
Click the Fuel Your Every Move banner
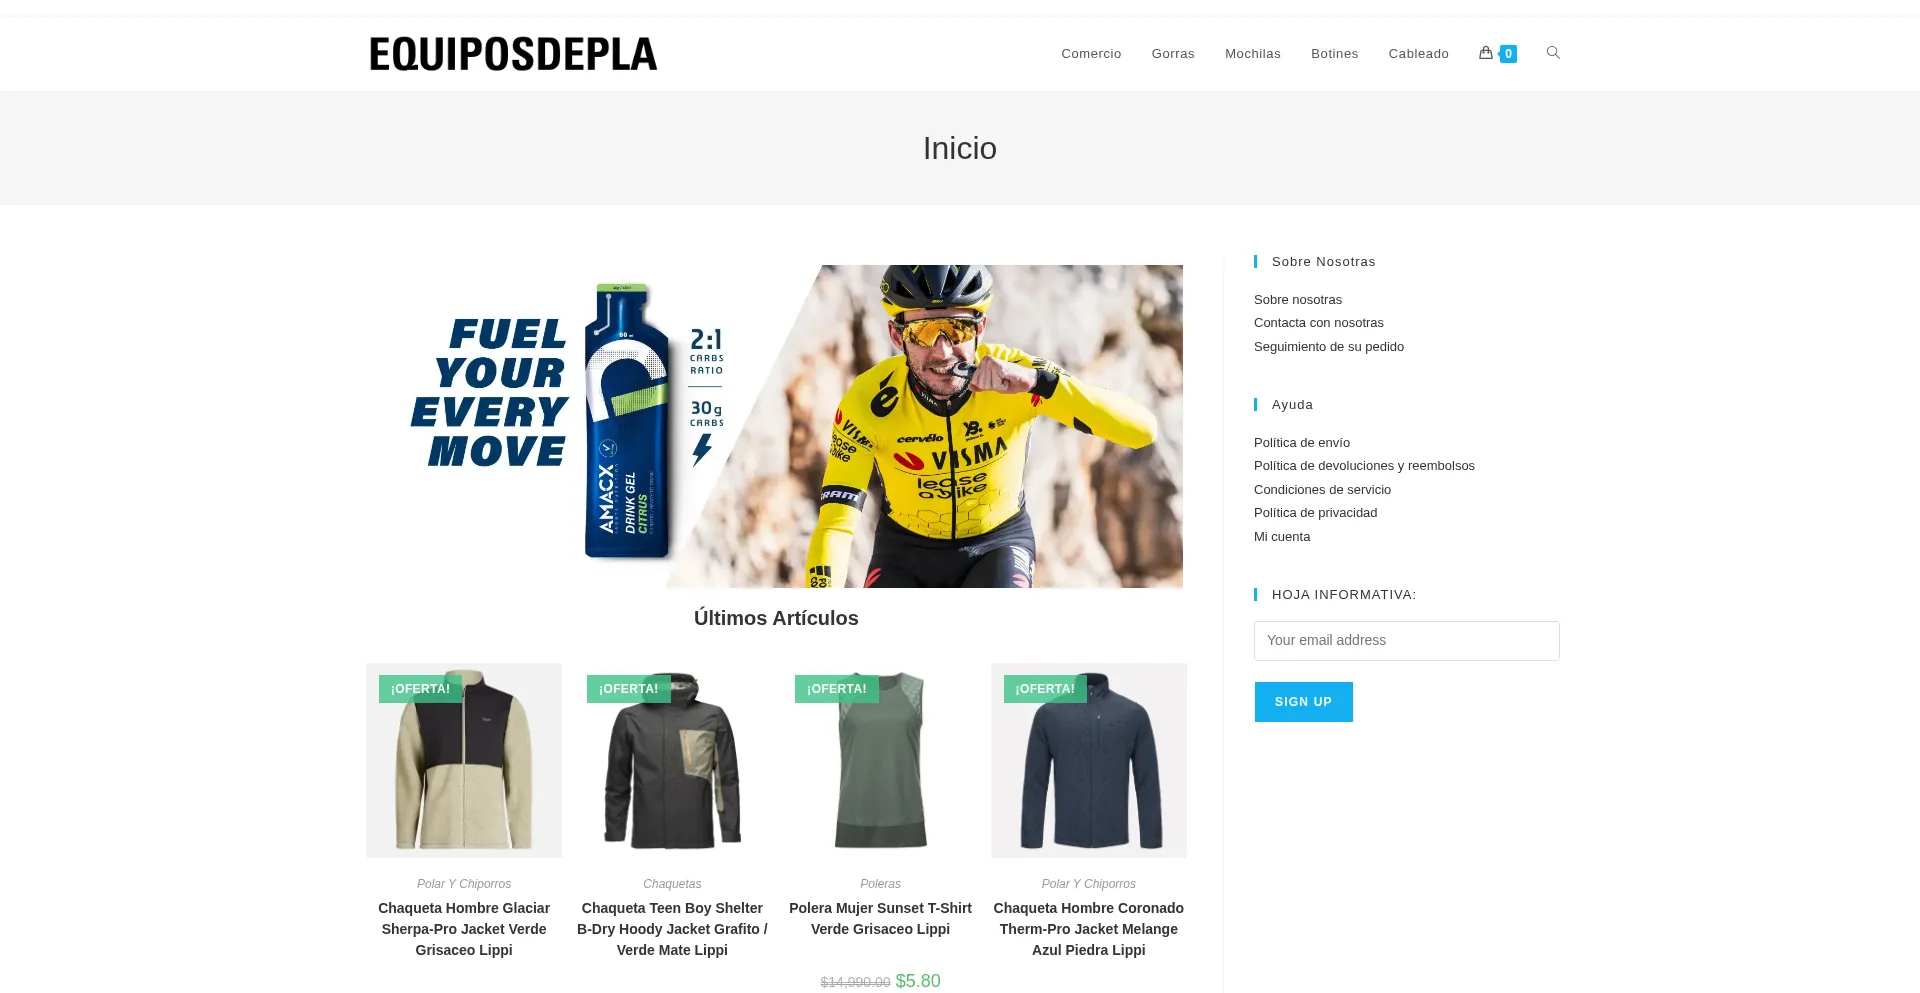point(776,426)
